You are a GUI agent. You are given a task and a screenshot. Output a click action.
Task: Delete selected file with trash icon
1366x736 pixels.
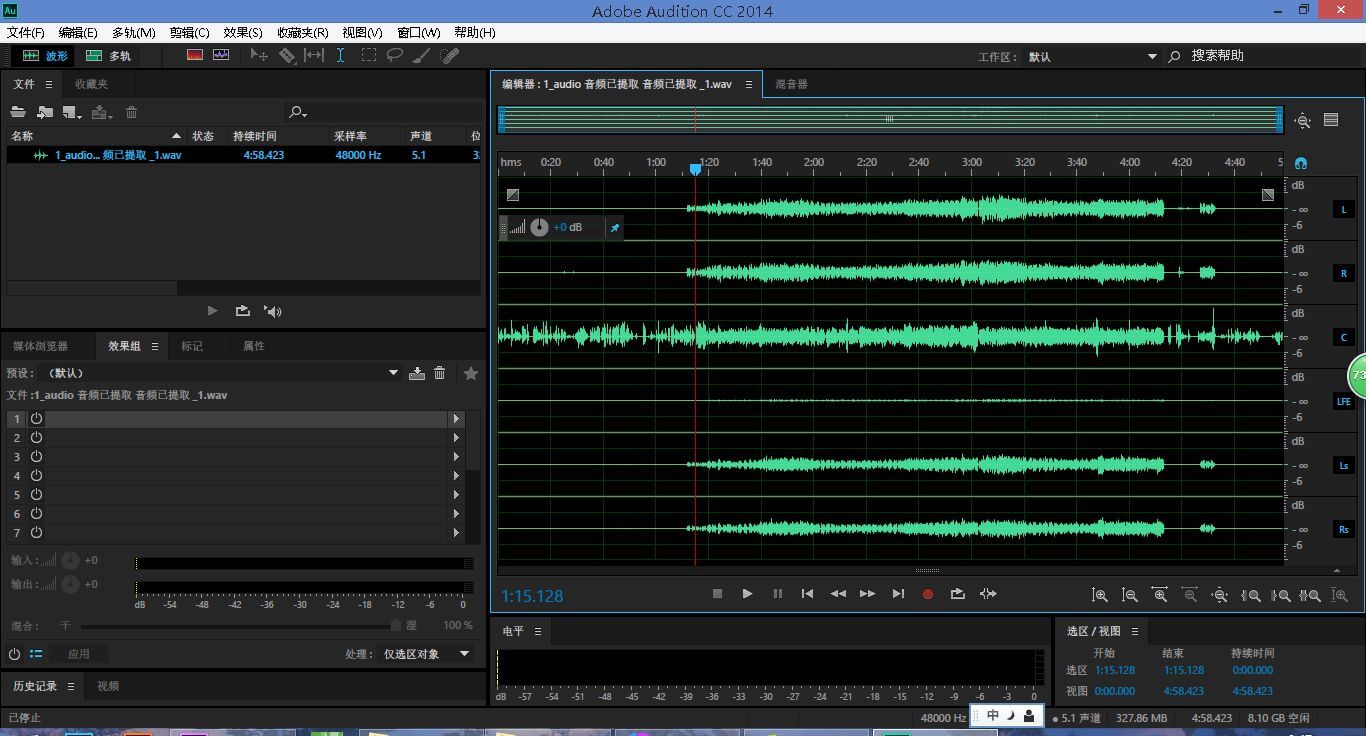132,112
